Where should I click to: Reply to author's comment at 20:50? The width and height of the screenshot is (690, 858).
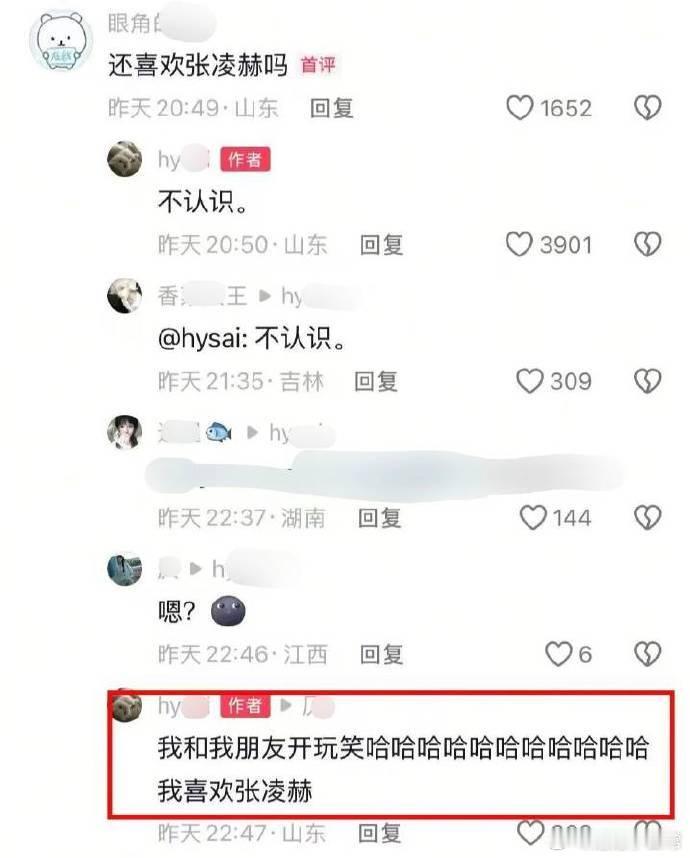click(381, 245)
